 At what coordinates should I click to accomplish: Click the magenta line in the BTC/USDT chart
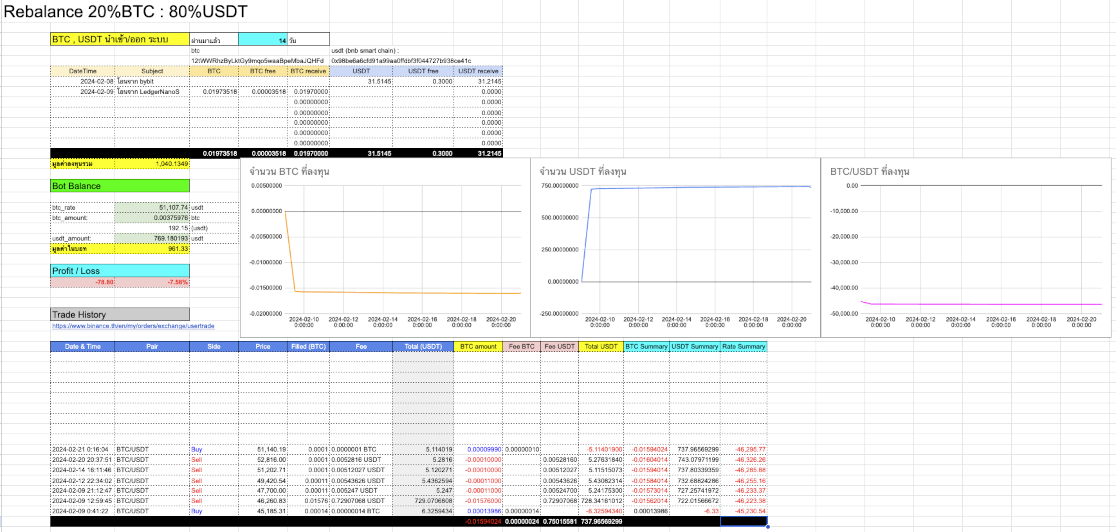(x=982, y=304)
